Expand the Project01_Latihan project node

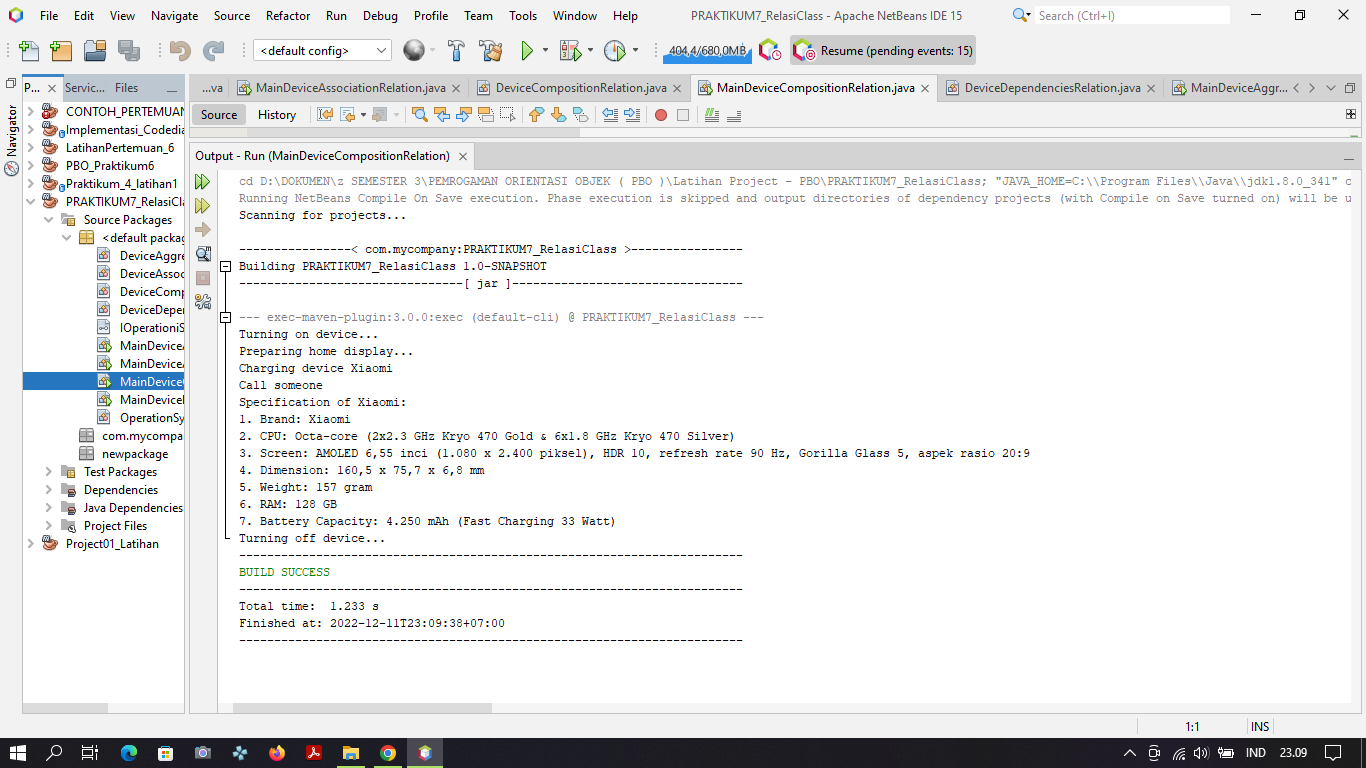pos(30,544)
